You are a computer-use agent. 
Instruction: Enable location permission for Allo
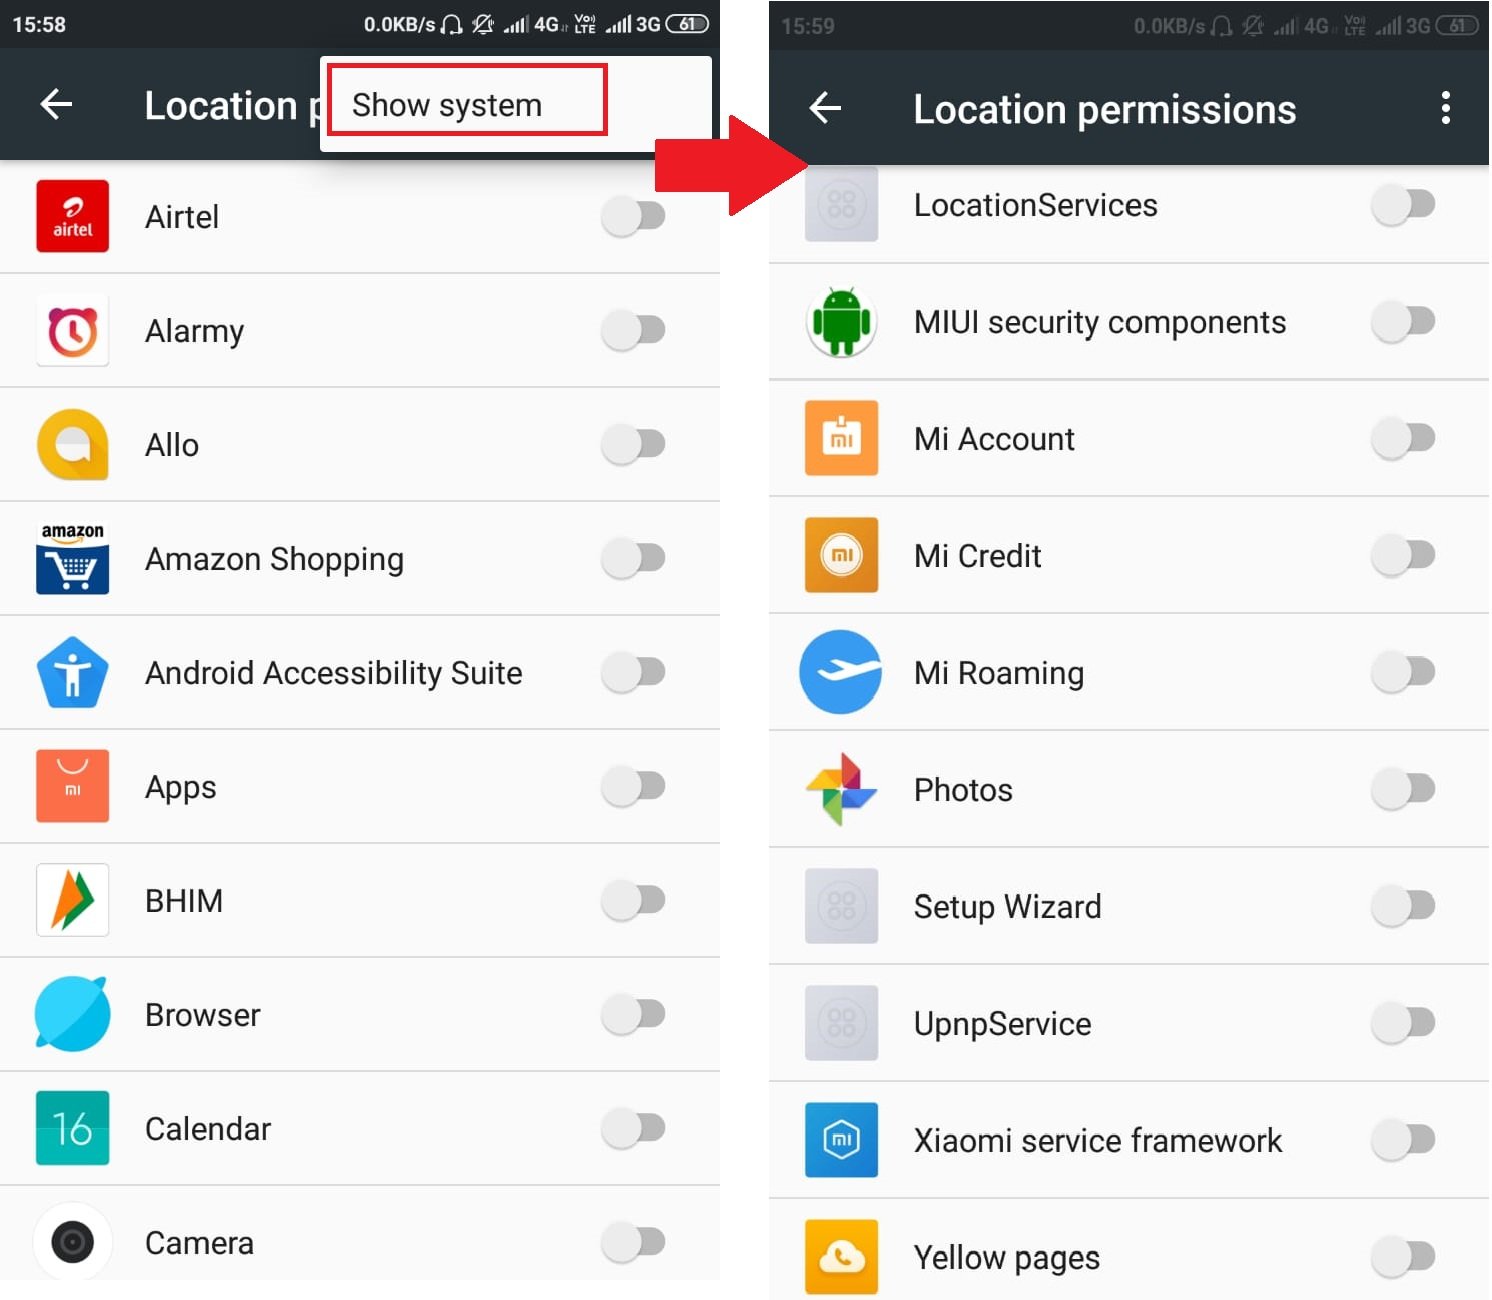(634, 444)
